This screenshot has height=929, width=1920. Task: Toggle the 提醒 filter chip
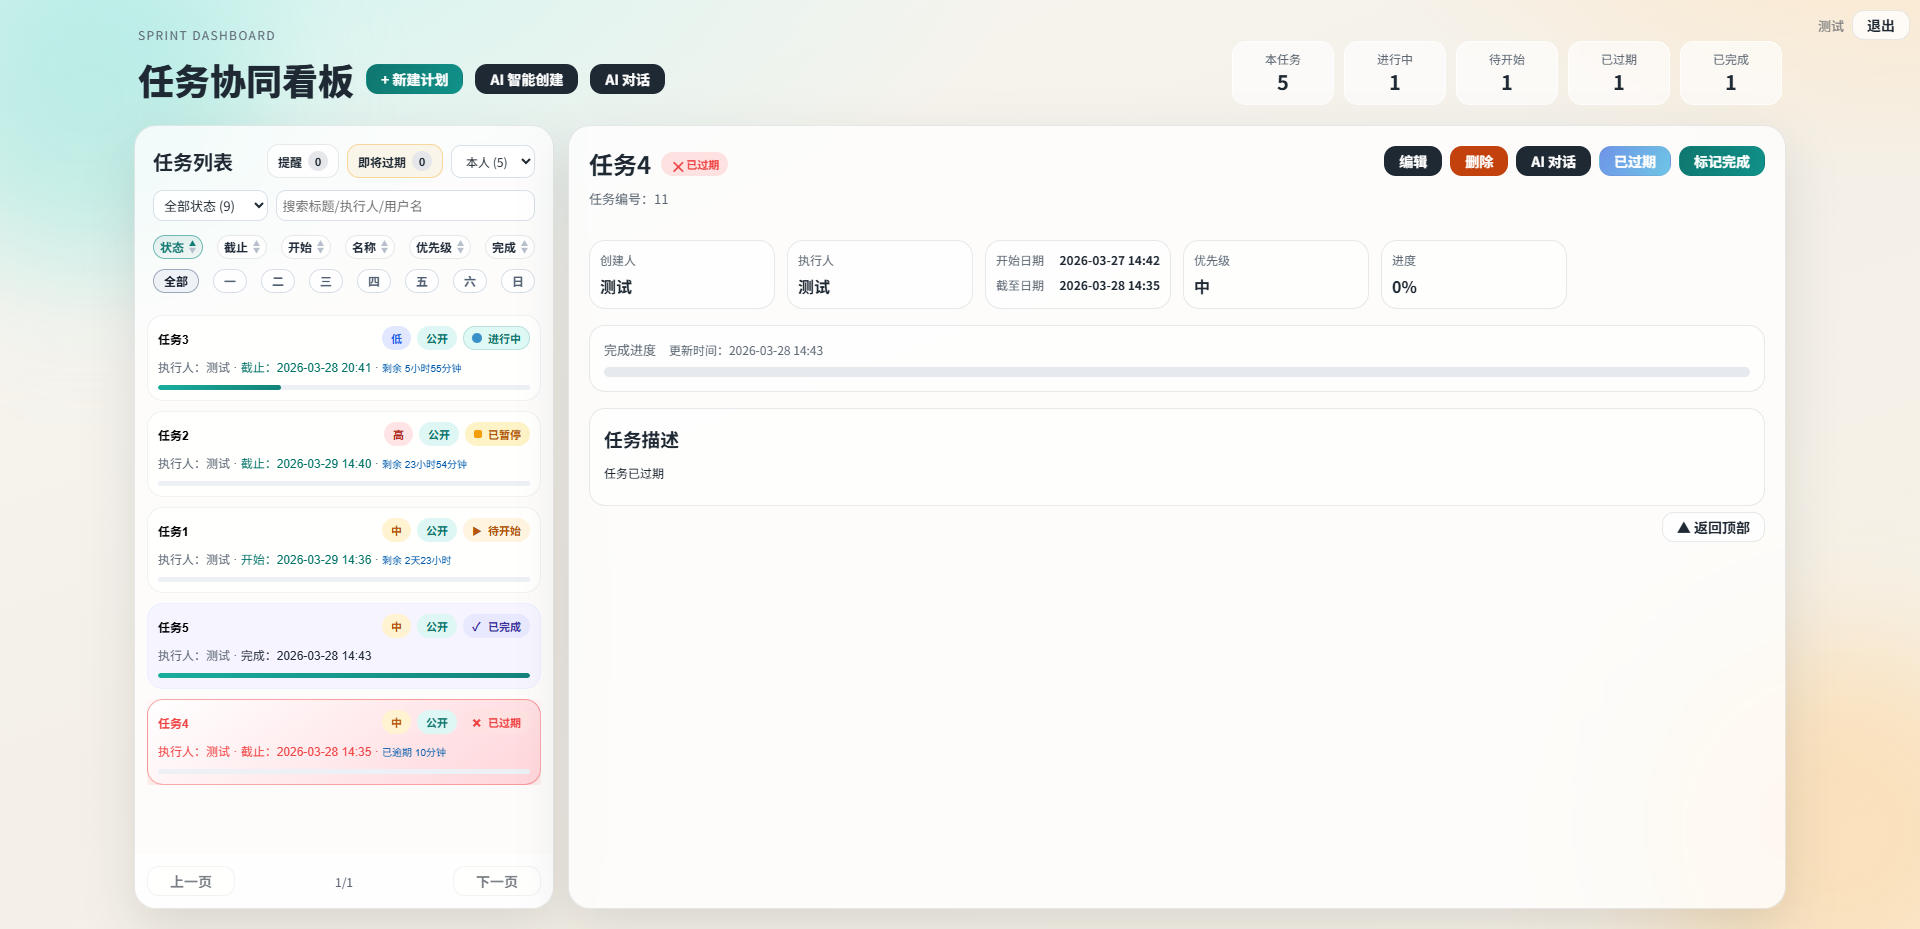(x=302, y=162)
